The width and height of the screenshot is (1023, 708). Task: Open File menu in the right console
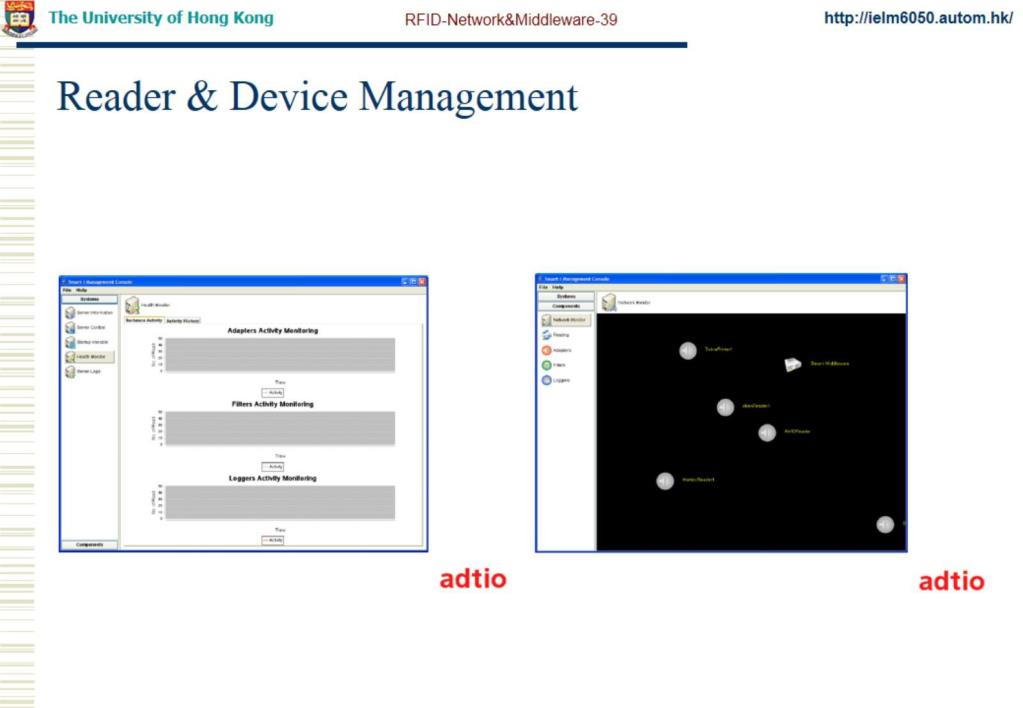click(x=543, y=287)
